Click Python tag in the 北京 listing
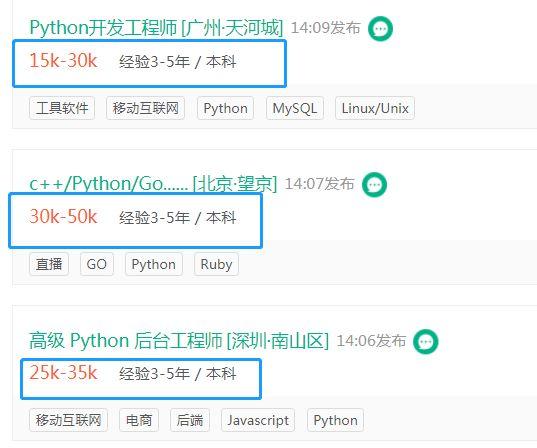 (x=154, y=264)
